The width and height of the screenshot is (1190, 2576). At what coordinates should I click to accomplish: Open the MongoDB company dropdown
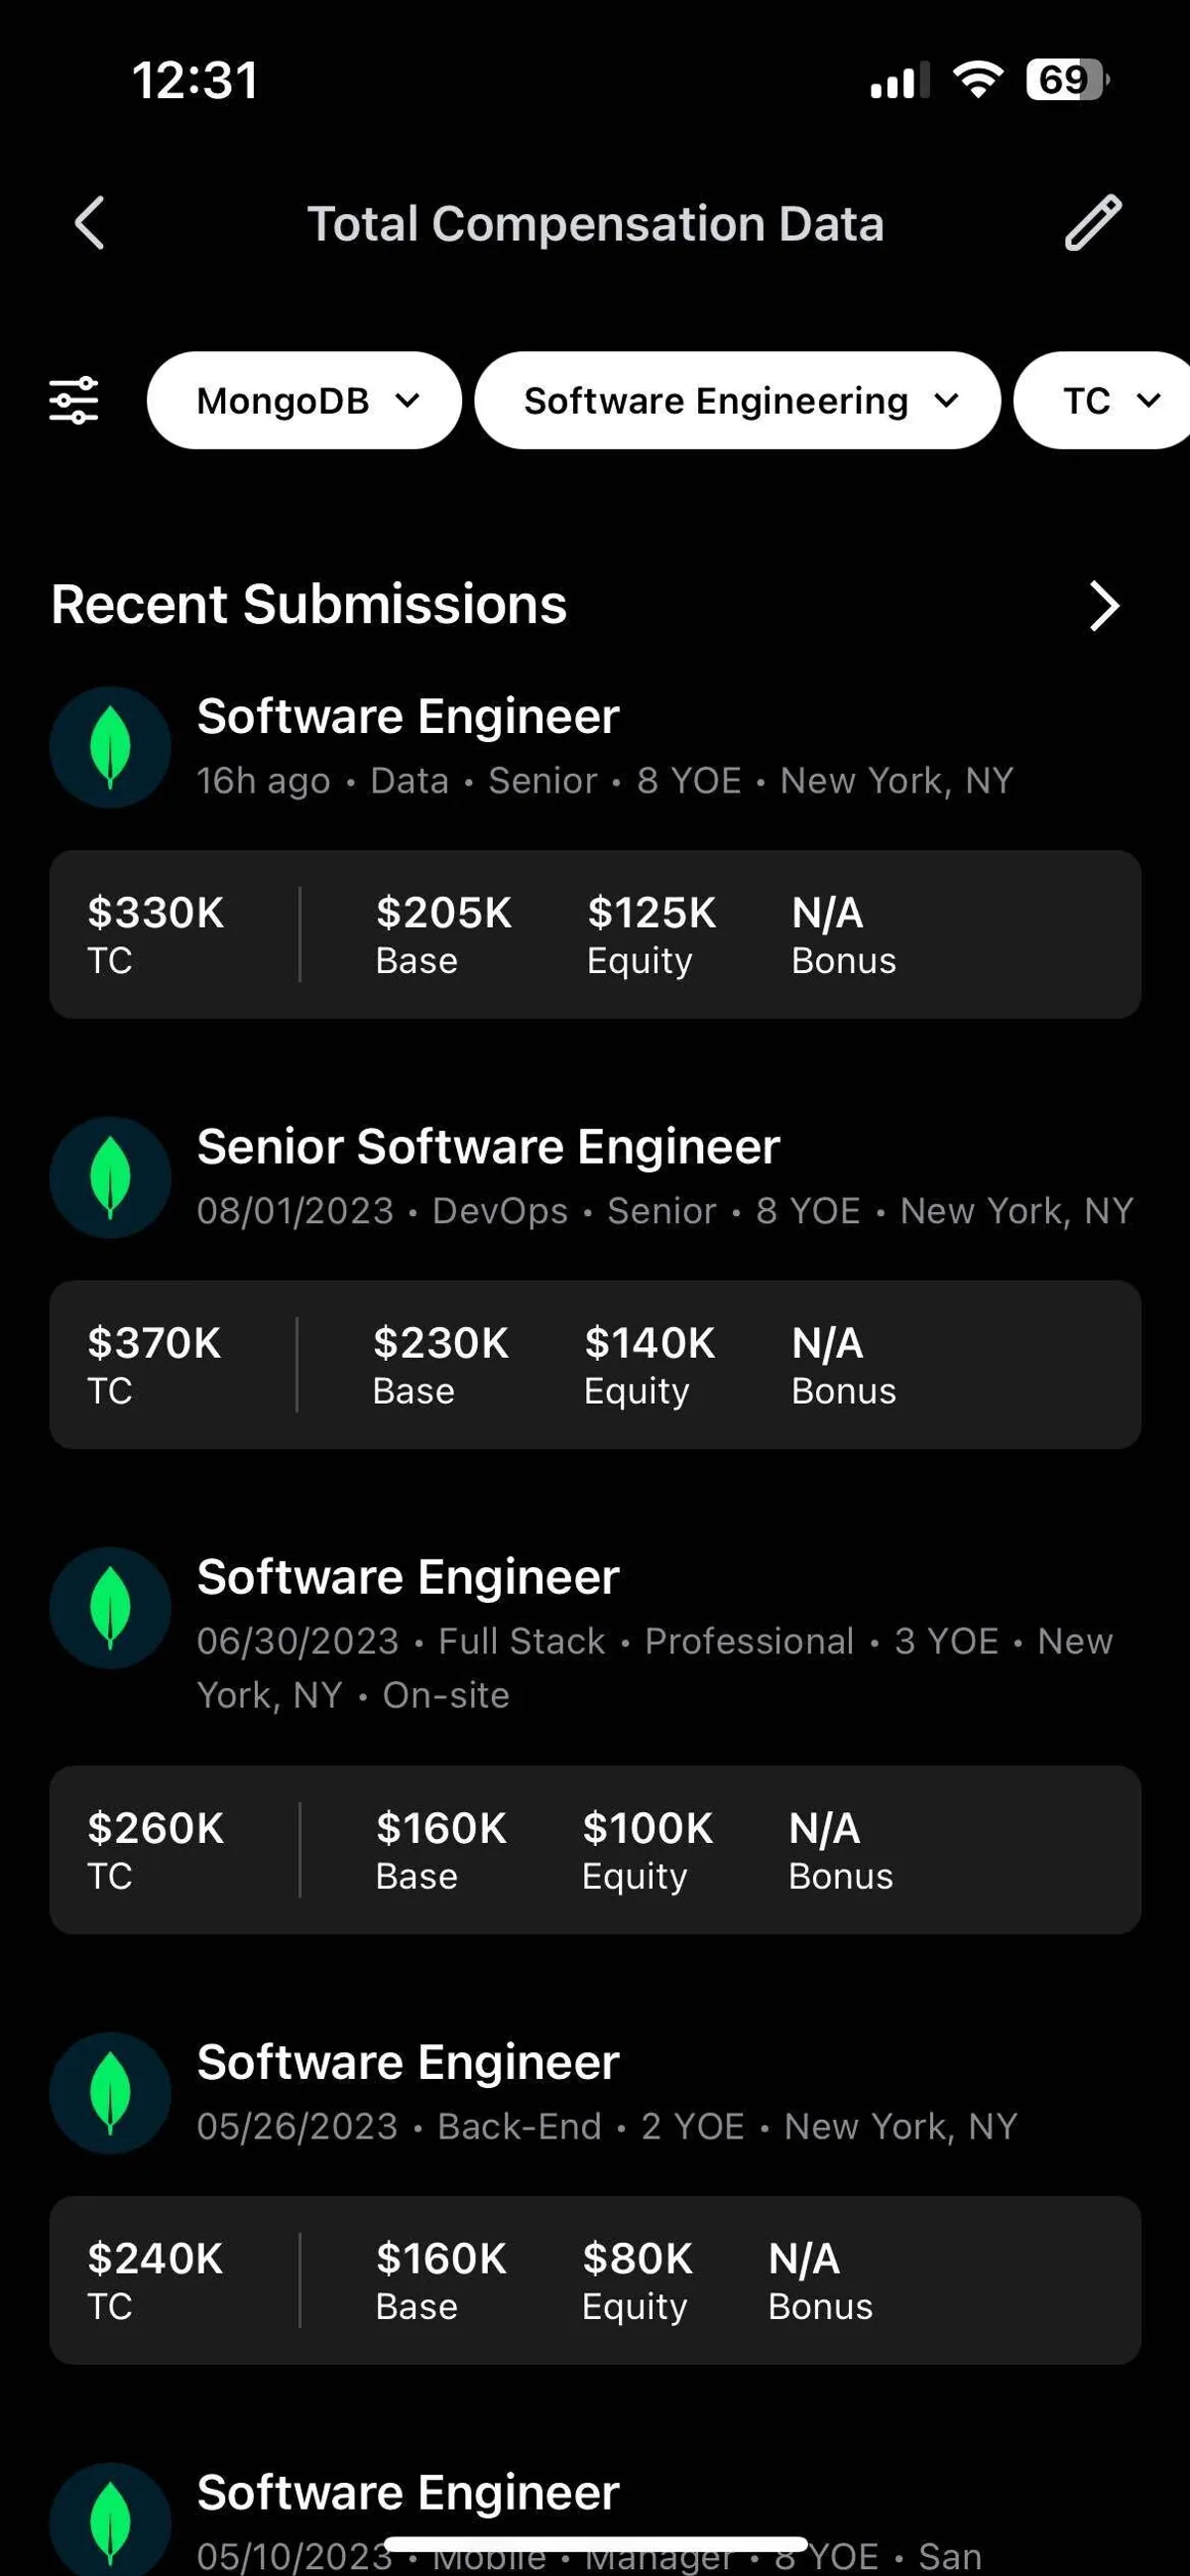(304, 400)
